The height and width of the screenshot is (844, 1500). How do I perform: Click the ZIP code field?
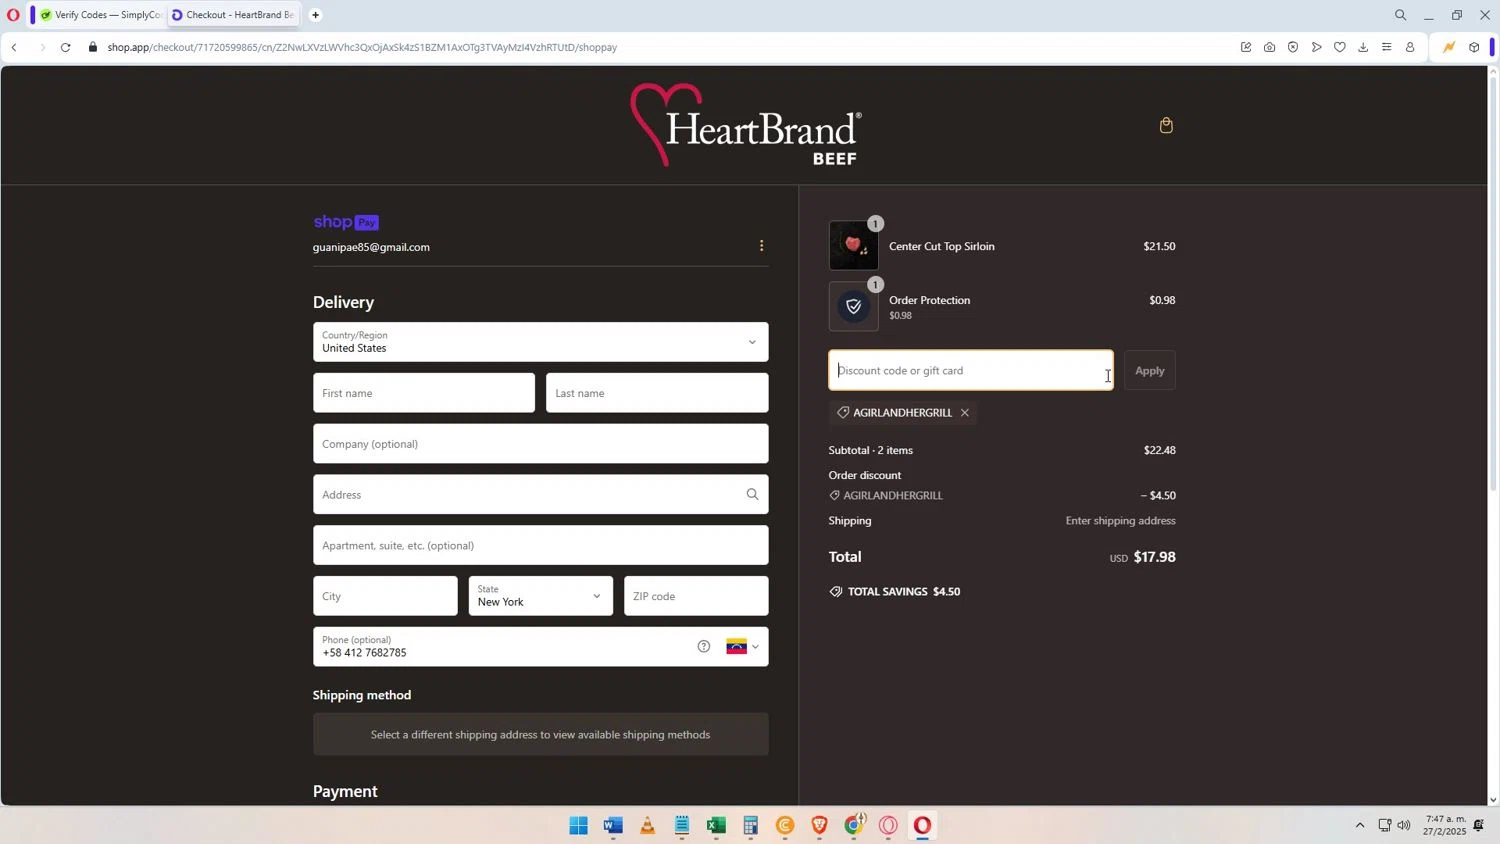pyautogui.click(x=696, y=596)
